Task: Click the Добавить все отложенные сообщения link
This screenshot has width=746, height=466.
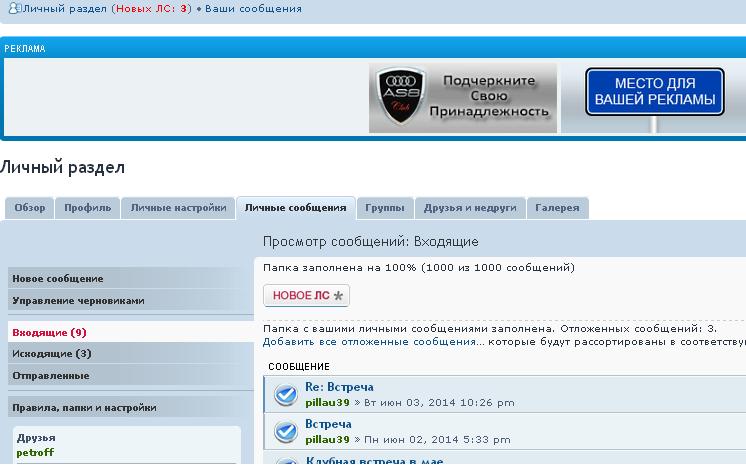Action: click(x=368, y=342)
